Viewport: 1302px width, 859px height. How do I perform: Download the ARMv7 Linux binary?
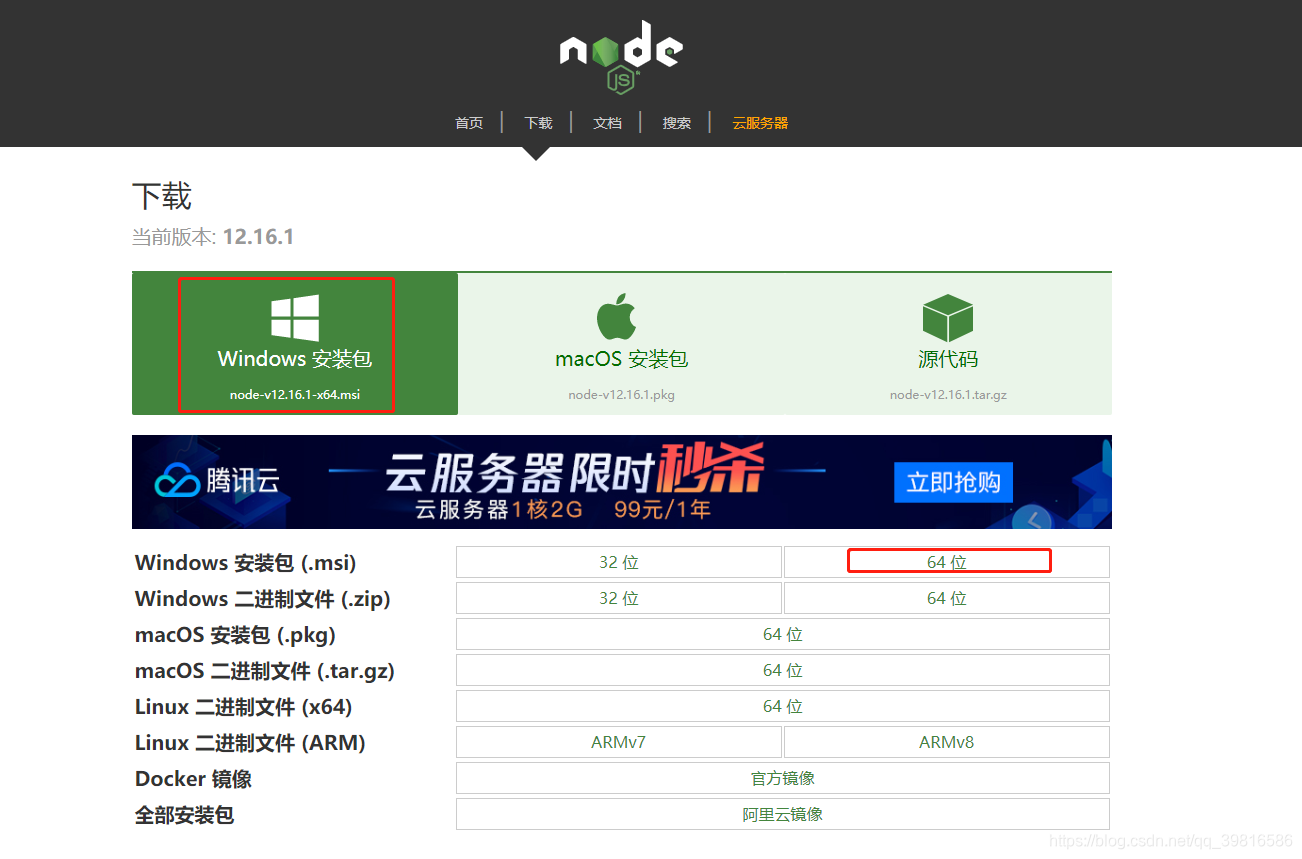(619, 742)
